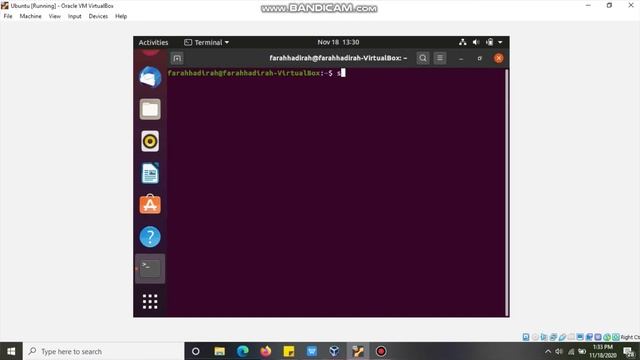640x360 pixels.
Task: Click the VirtualBox network adapter status icon
Action: [x=553, y=337]
